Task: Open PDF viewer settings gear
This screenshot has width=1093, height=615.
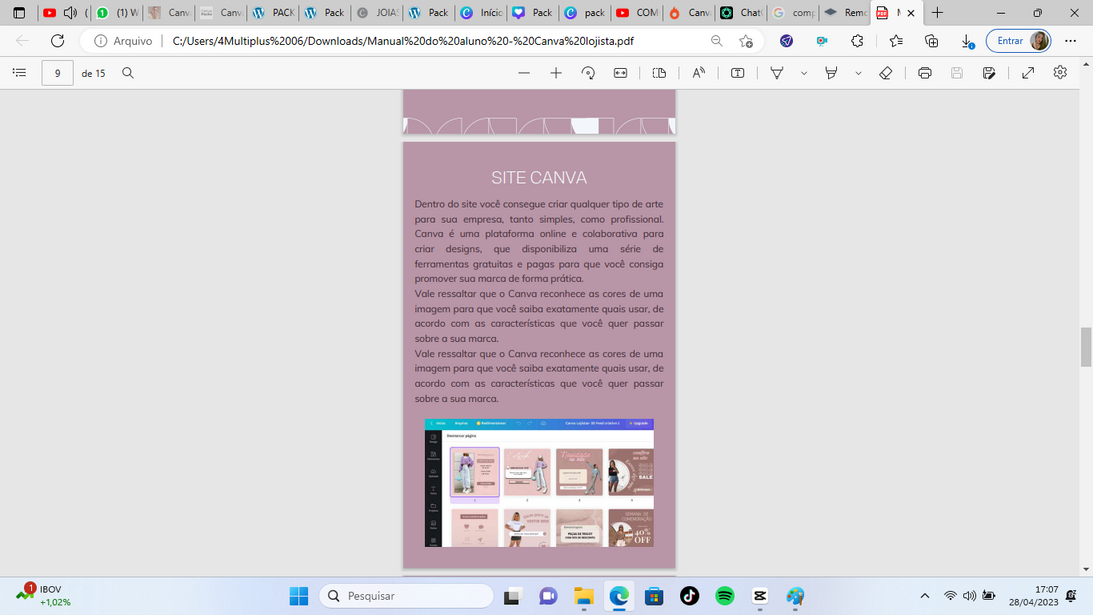Action: click(x=1060, y=73)
